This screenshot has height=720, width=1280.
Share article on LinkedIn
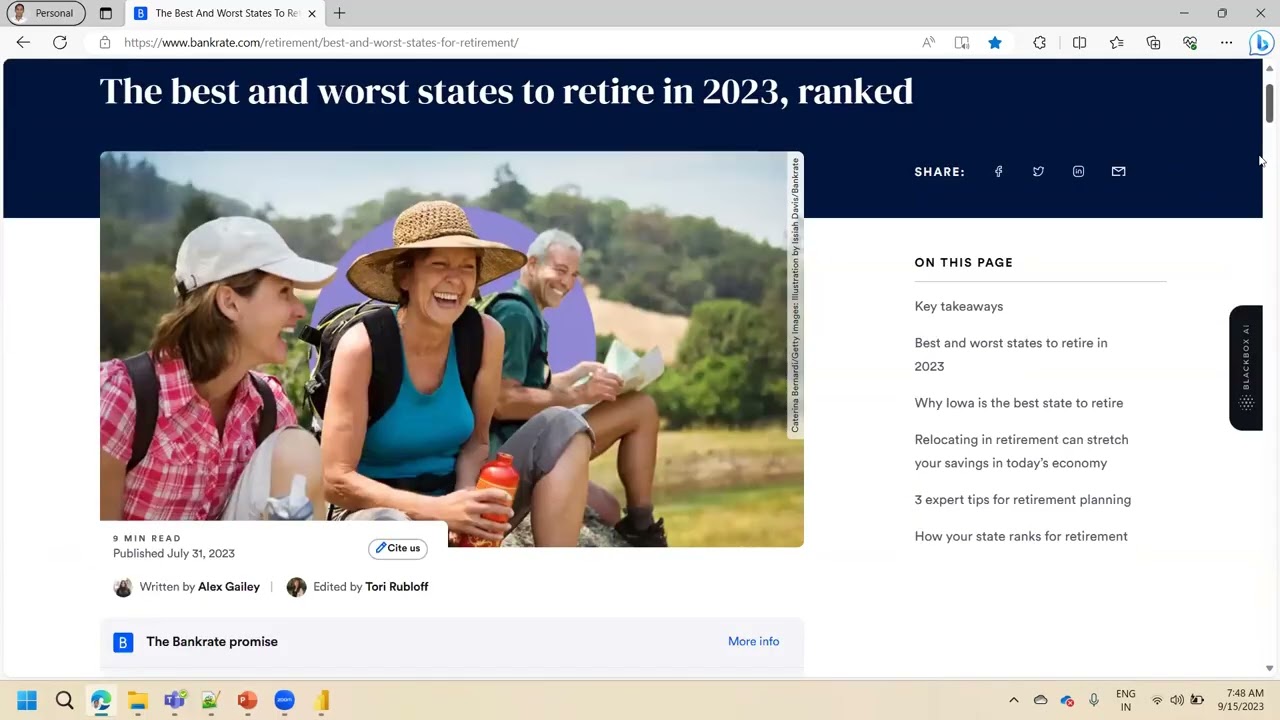click(1078, 171)
